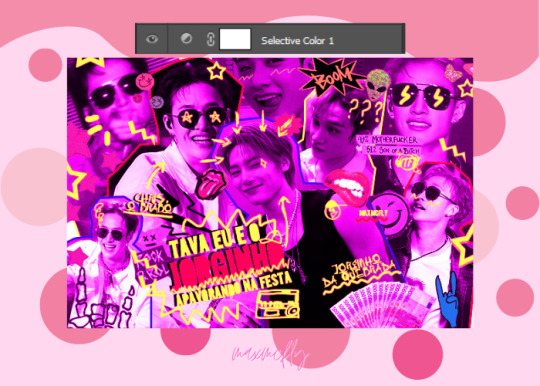Click the three yellow question marks
540x386 pixels.
(x=365, y=110)
